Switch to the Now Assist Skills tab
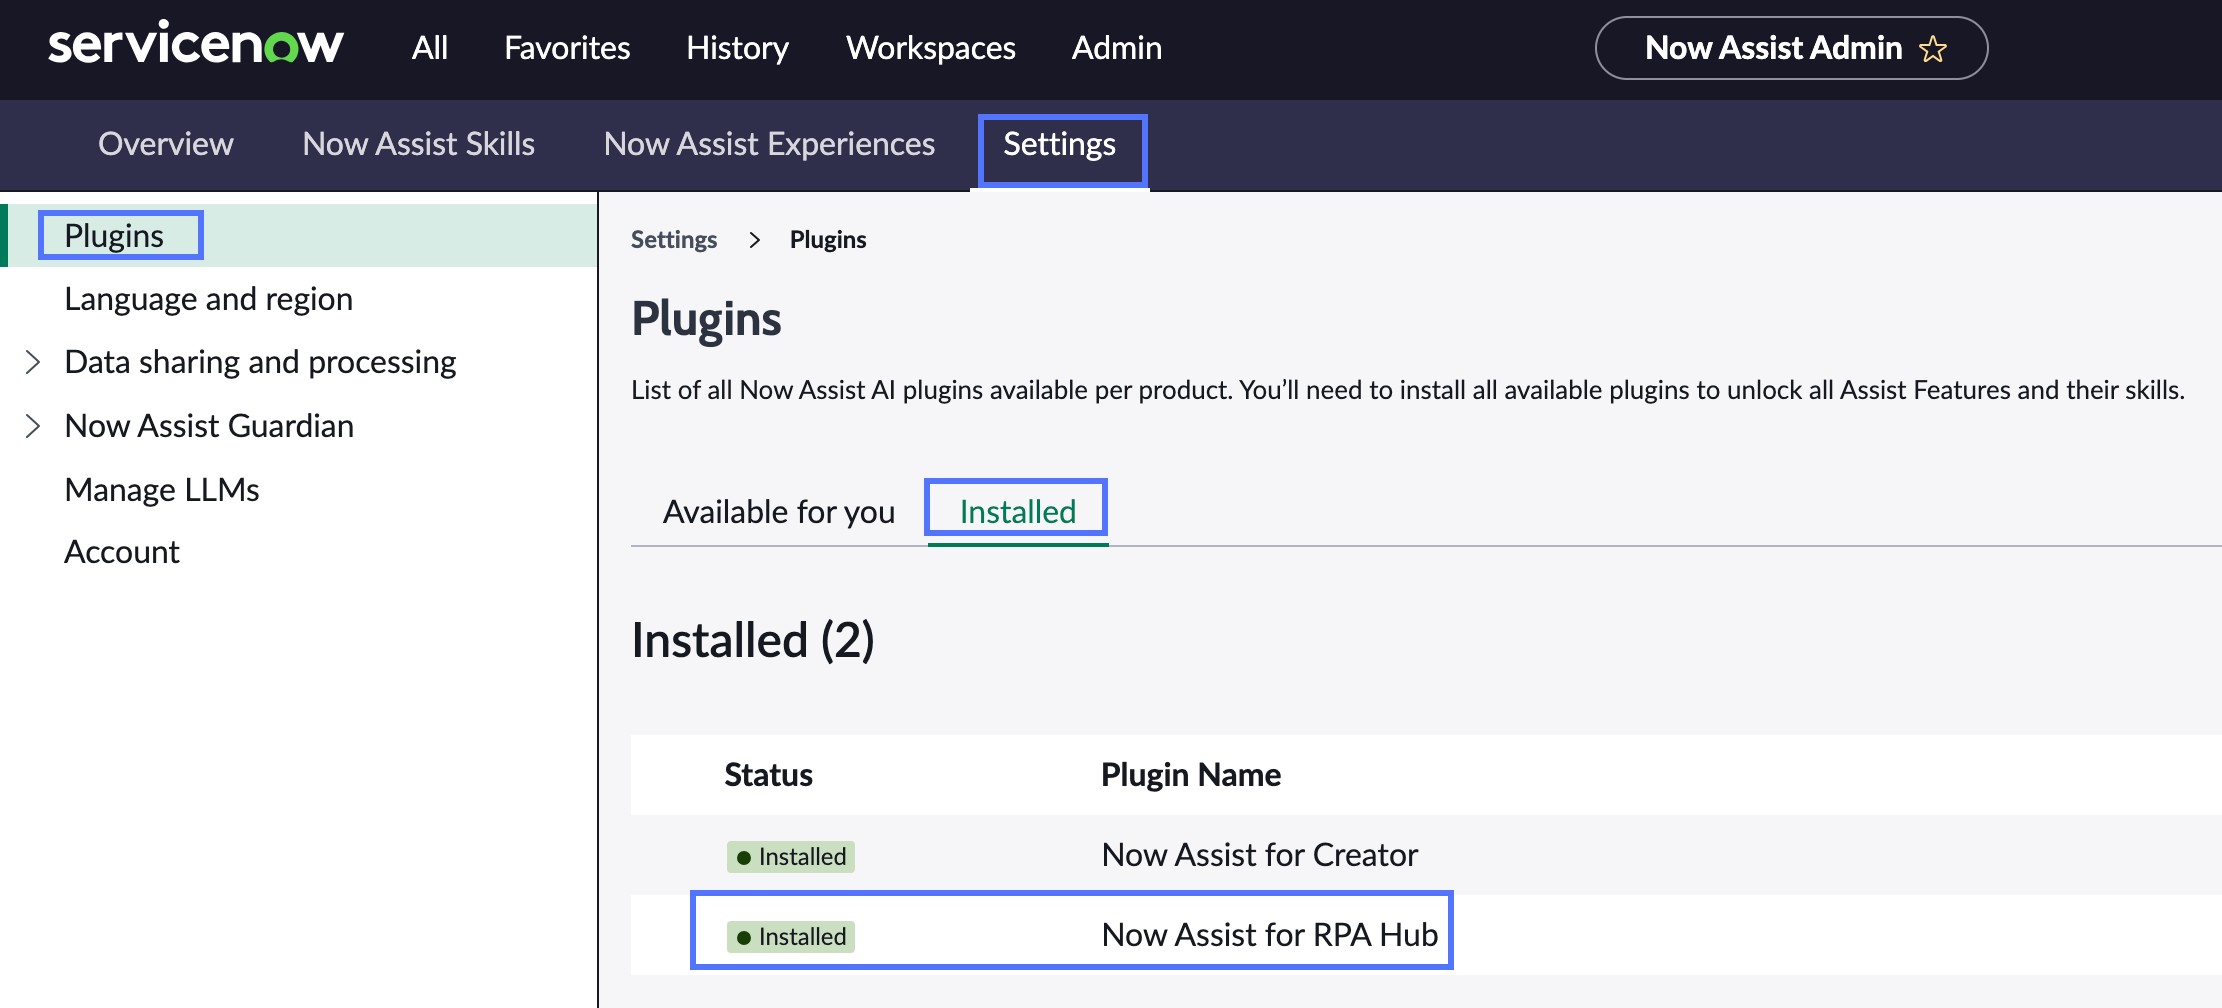 tap(419, 144)
